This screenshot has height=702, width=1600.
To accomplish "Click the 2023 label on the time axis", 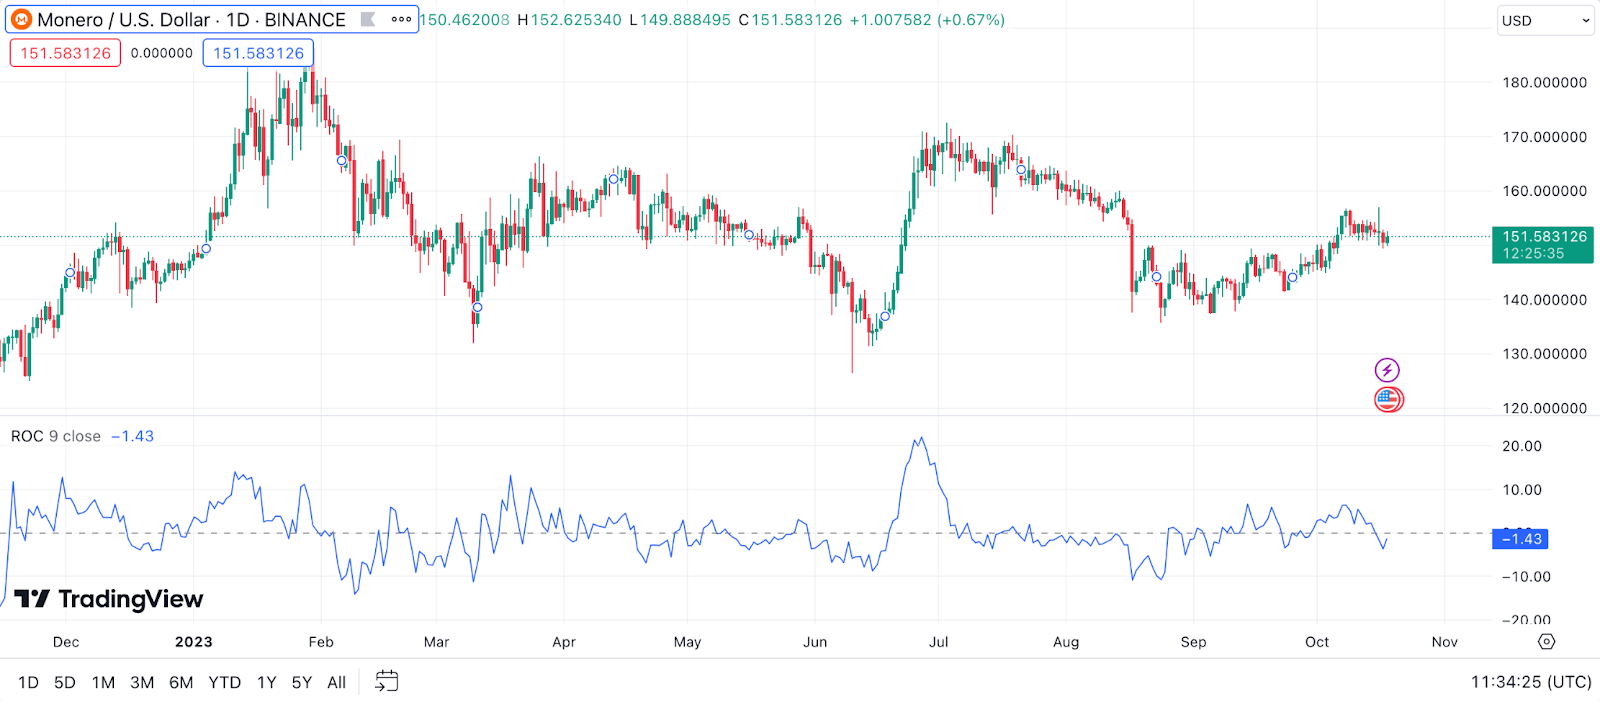I will (193, 642).
